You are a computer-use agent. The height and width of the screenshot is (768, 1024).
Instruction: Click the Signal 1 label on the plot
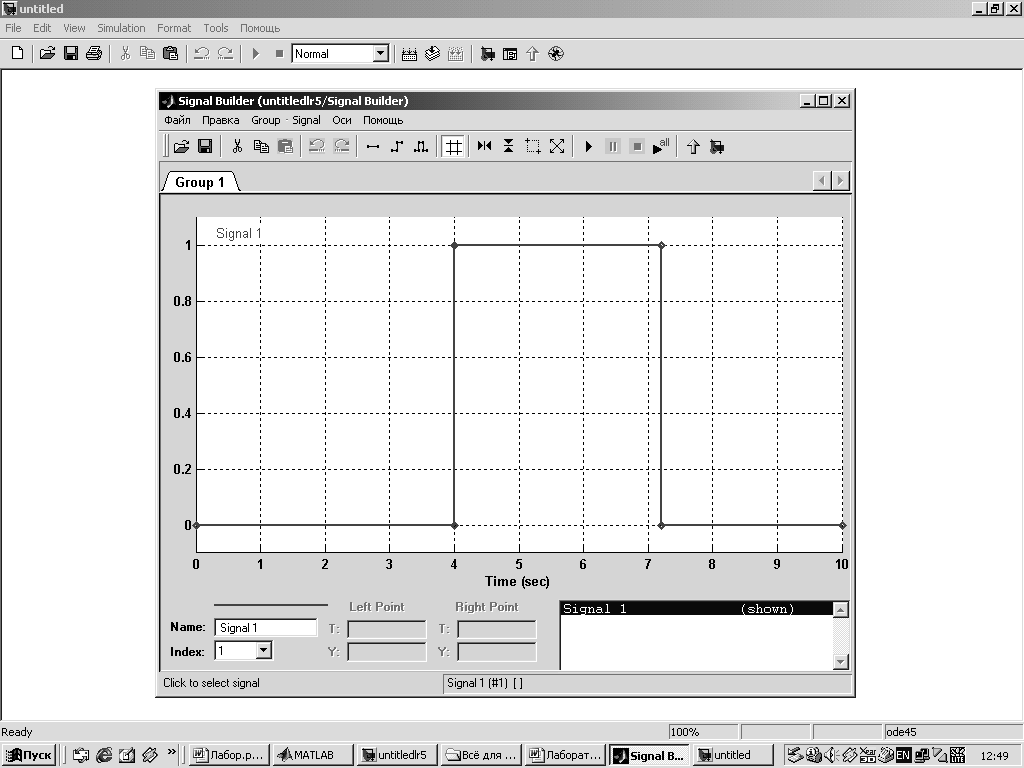pyautogui.click(x=238, y=233)
